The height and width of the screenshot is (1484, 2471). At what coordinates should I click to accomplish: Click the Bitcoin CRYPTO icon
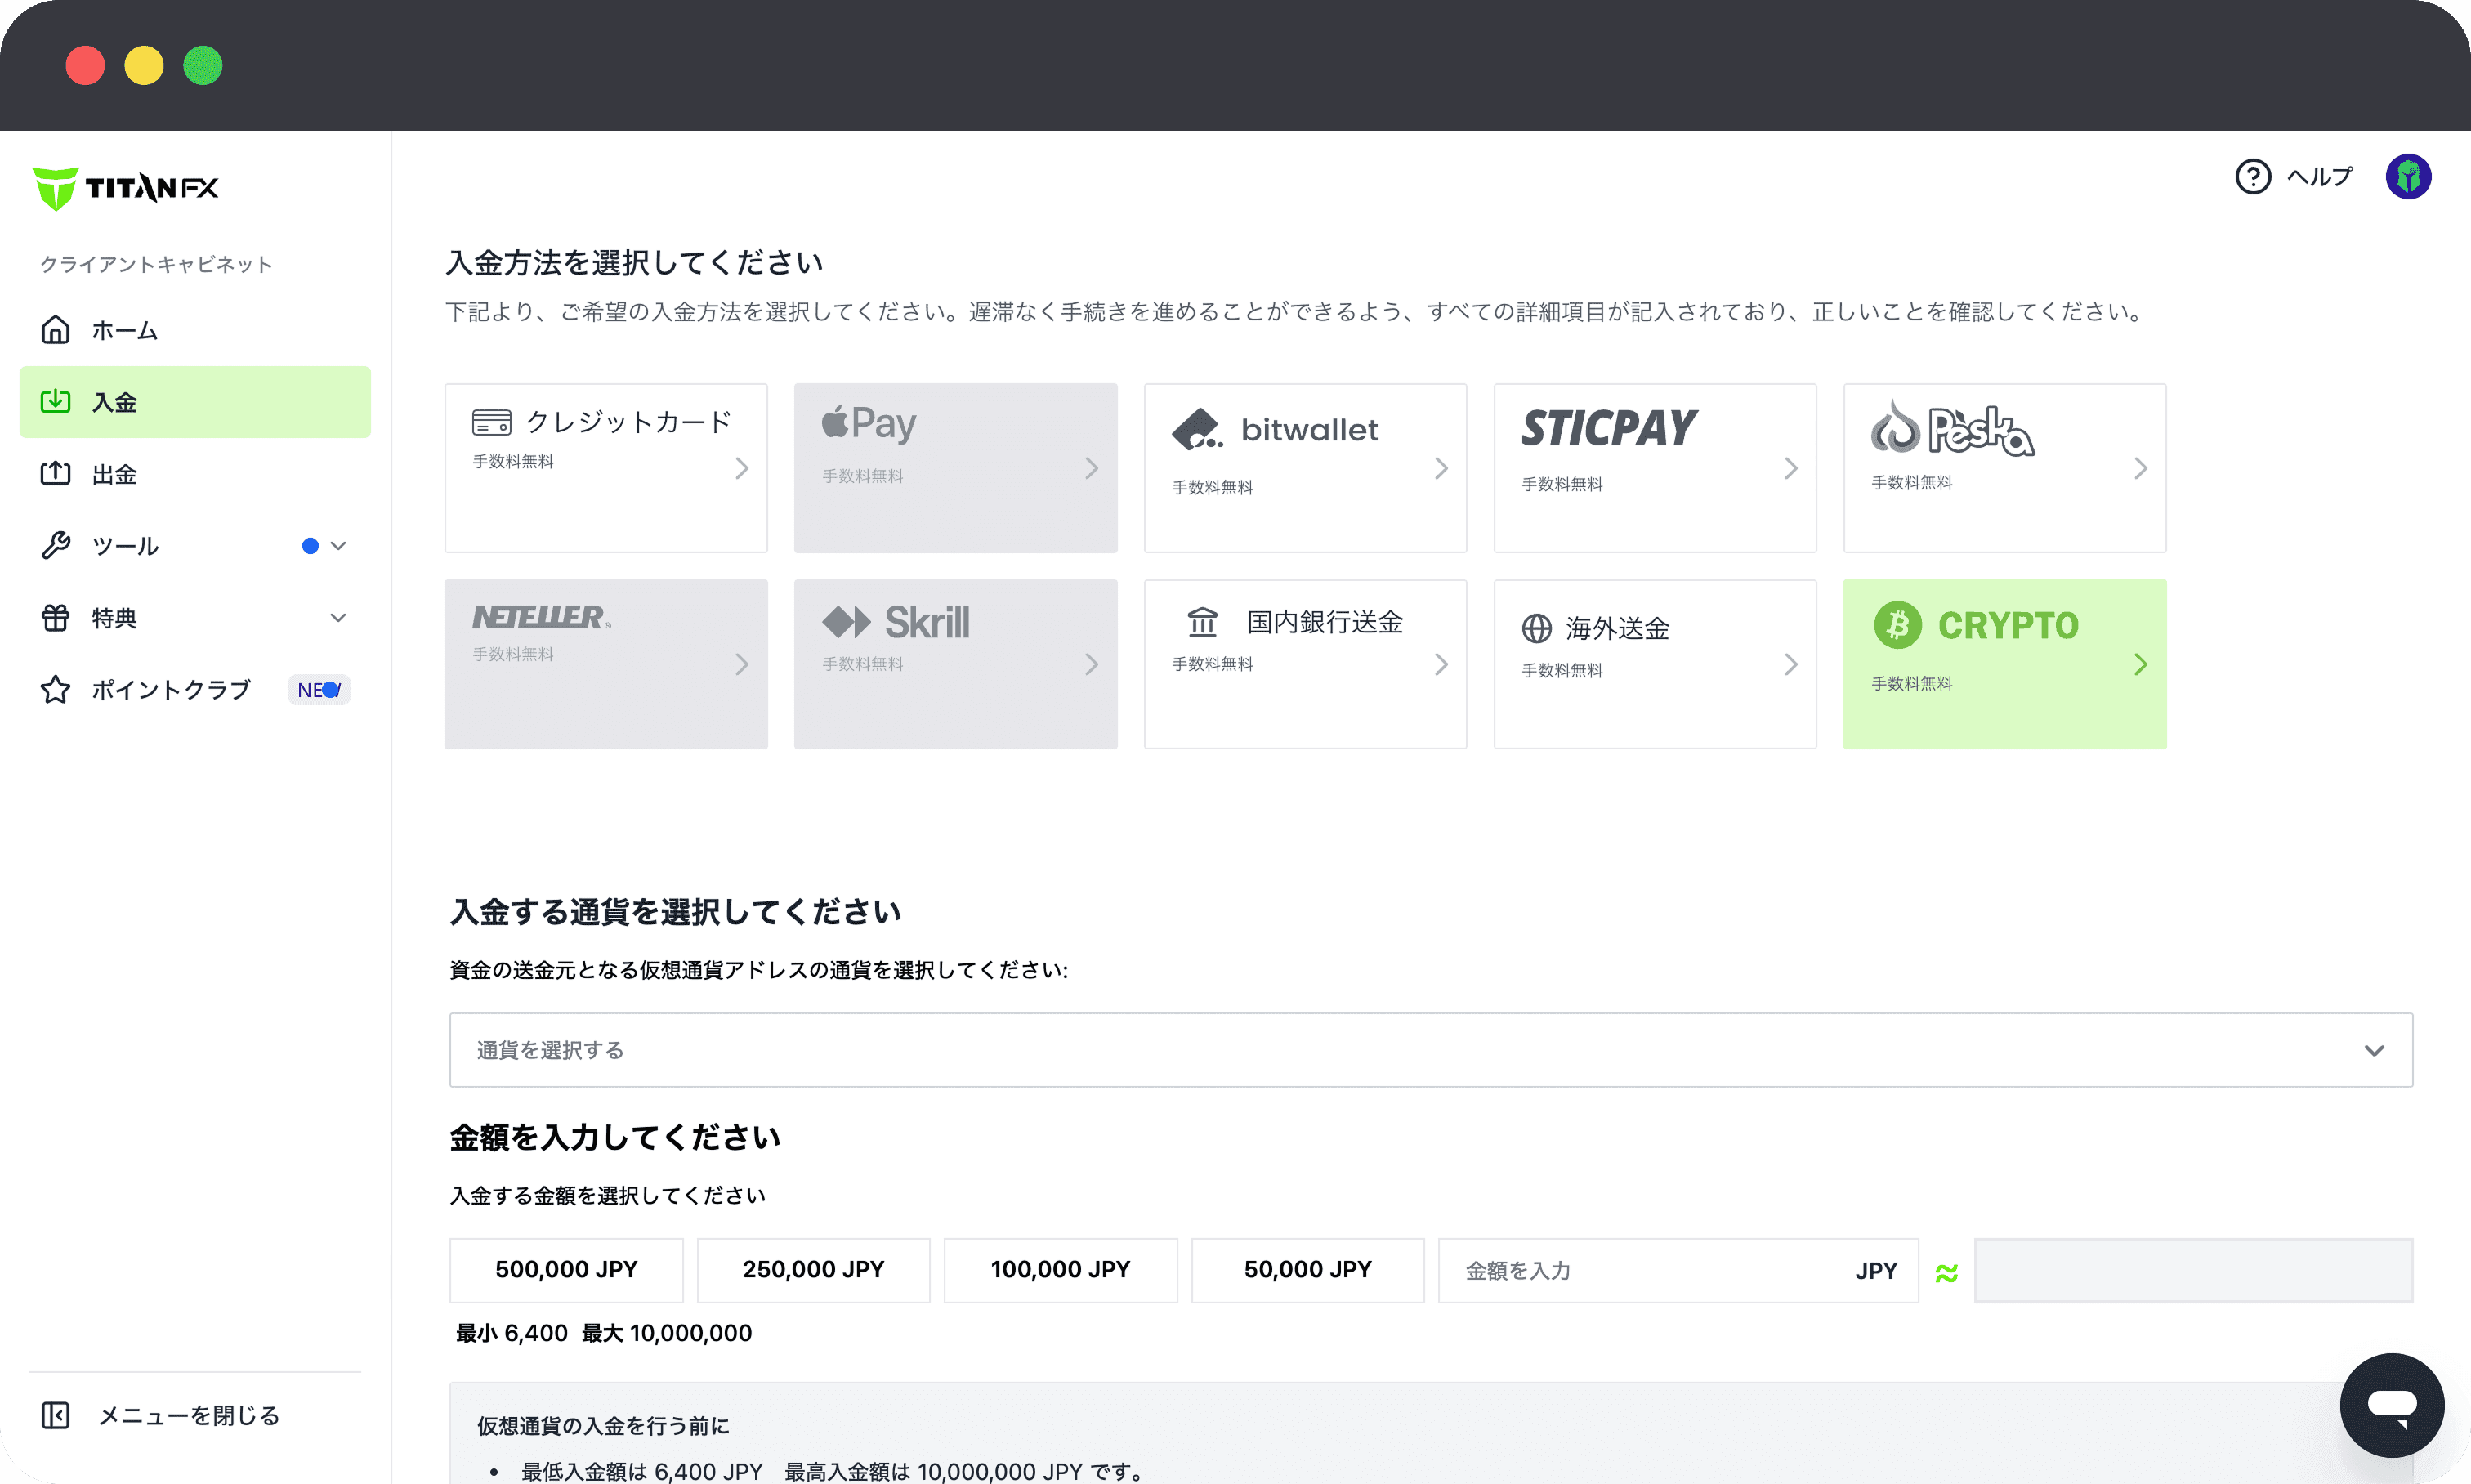coord(1897,625)
